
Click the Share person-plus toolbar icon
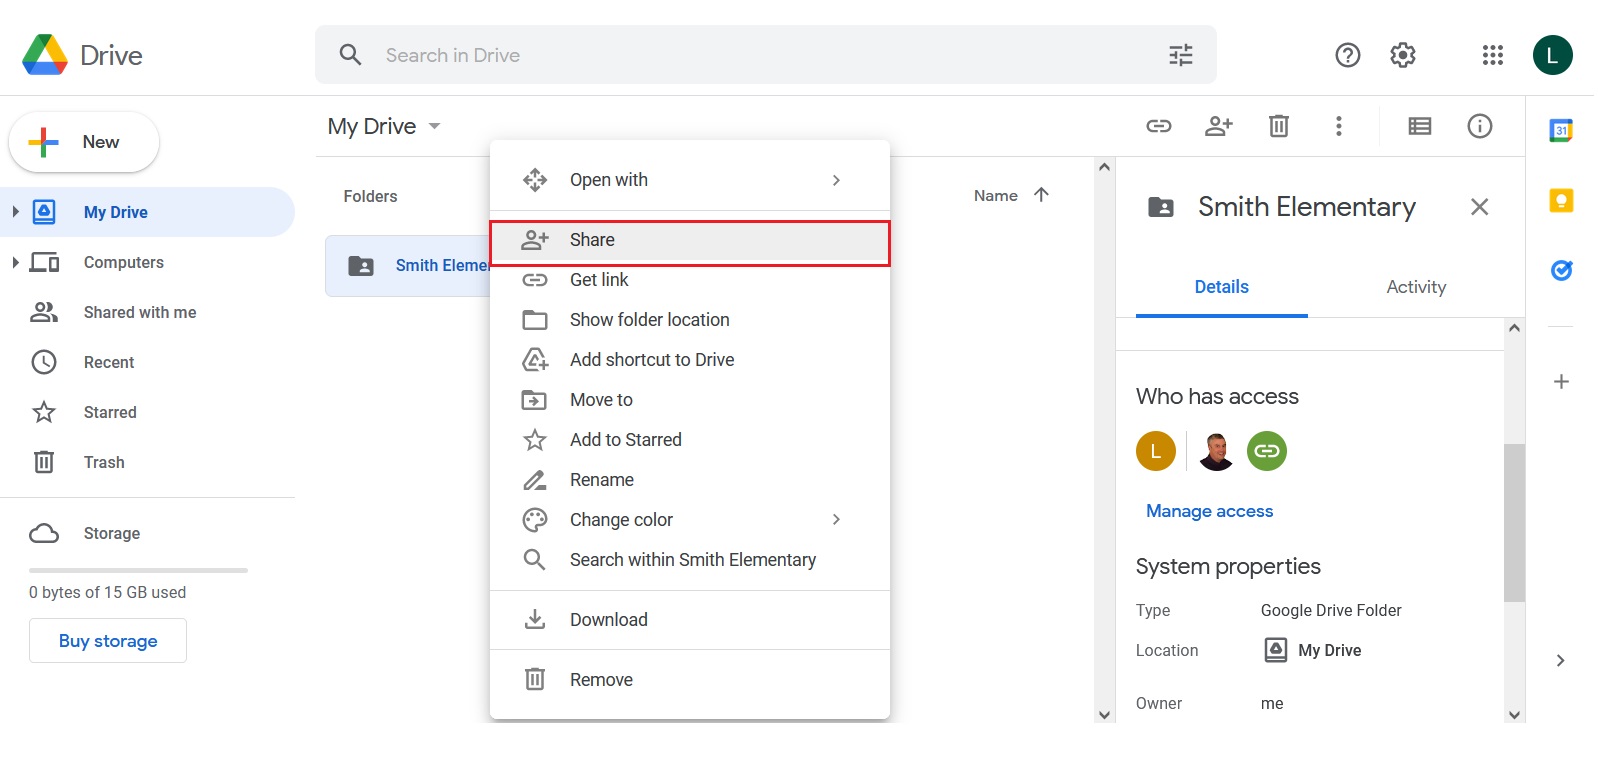1219,126
